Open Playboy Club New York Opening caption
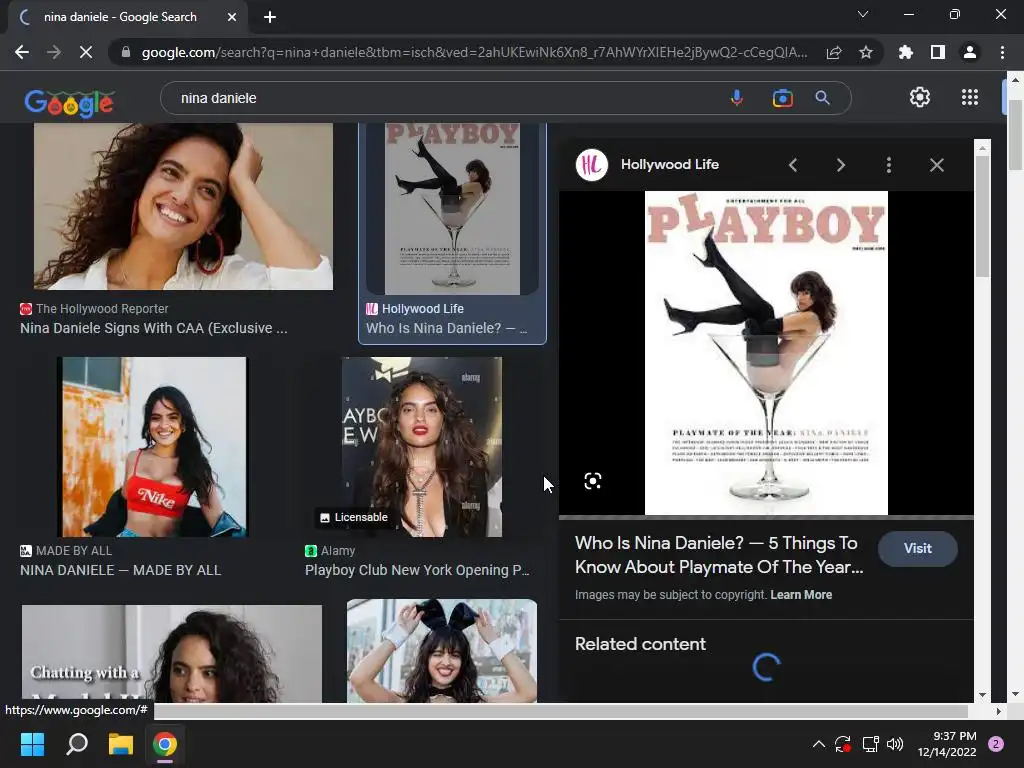Screen dimensions: 1024x768 [x=417, y=570]
